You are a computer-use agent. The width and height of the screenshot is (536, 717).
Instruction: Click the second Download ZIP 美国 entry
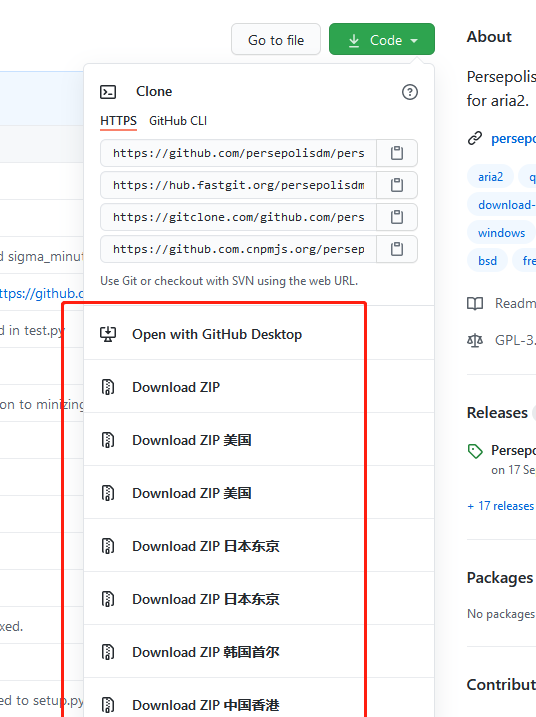259,493
